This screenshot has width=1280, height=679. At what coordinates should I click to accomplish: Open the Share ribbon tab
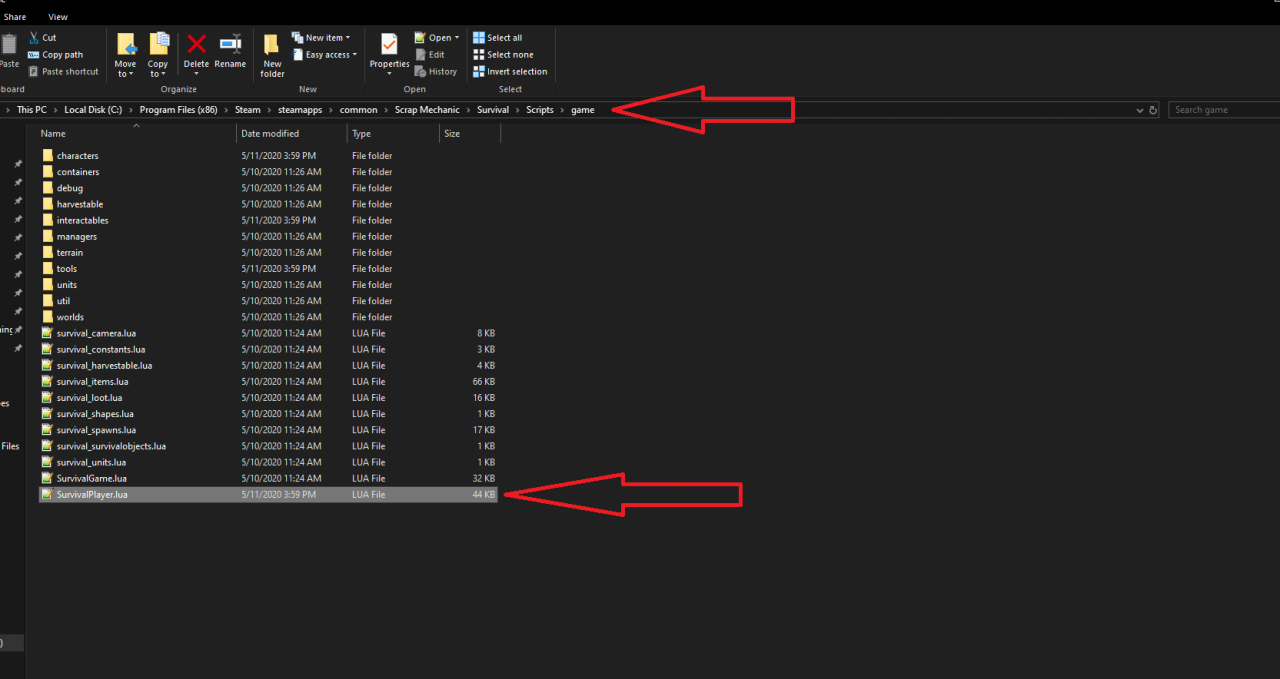pos(15,17)
